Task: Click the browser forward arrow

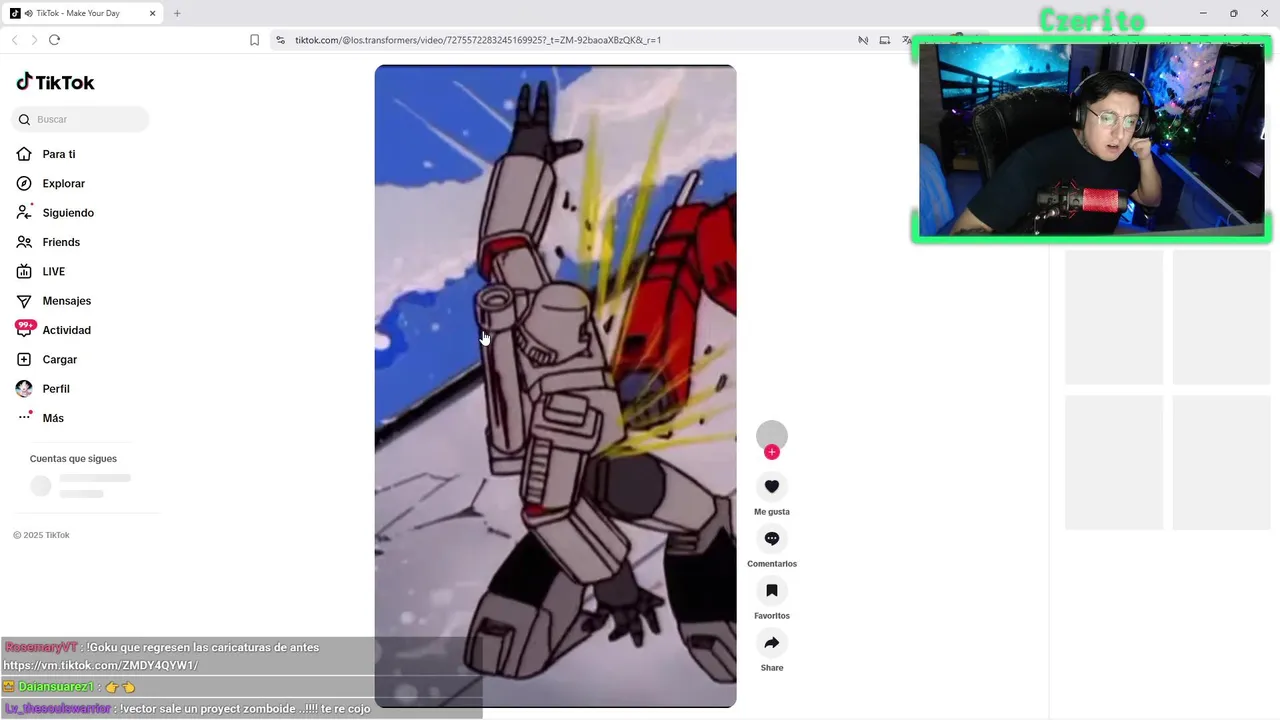Action: [x=34, y=40]
